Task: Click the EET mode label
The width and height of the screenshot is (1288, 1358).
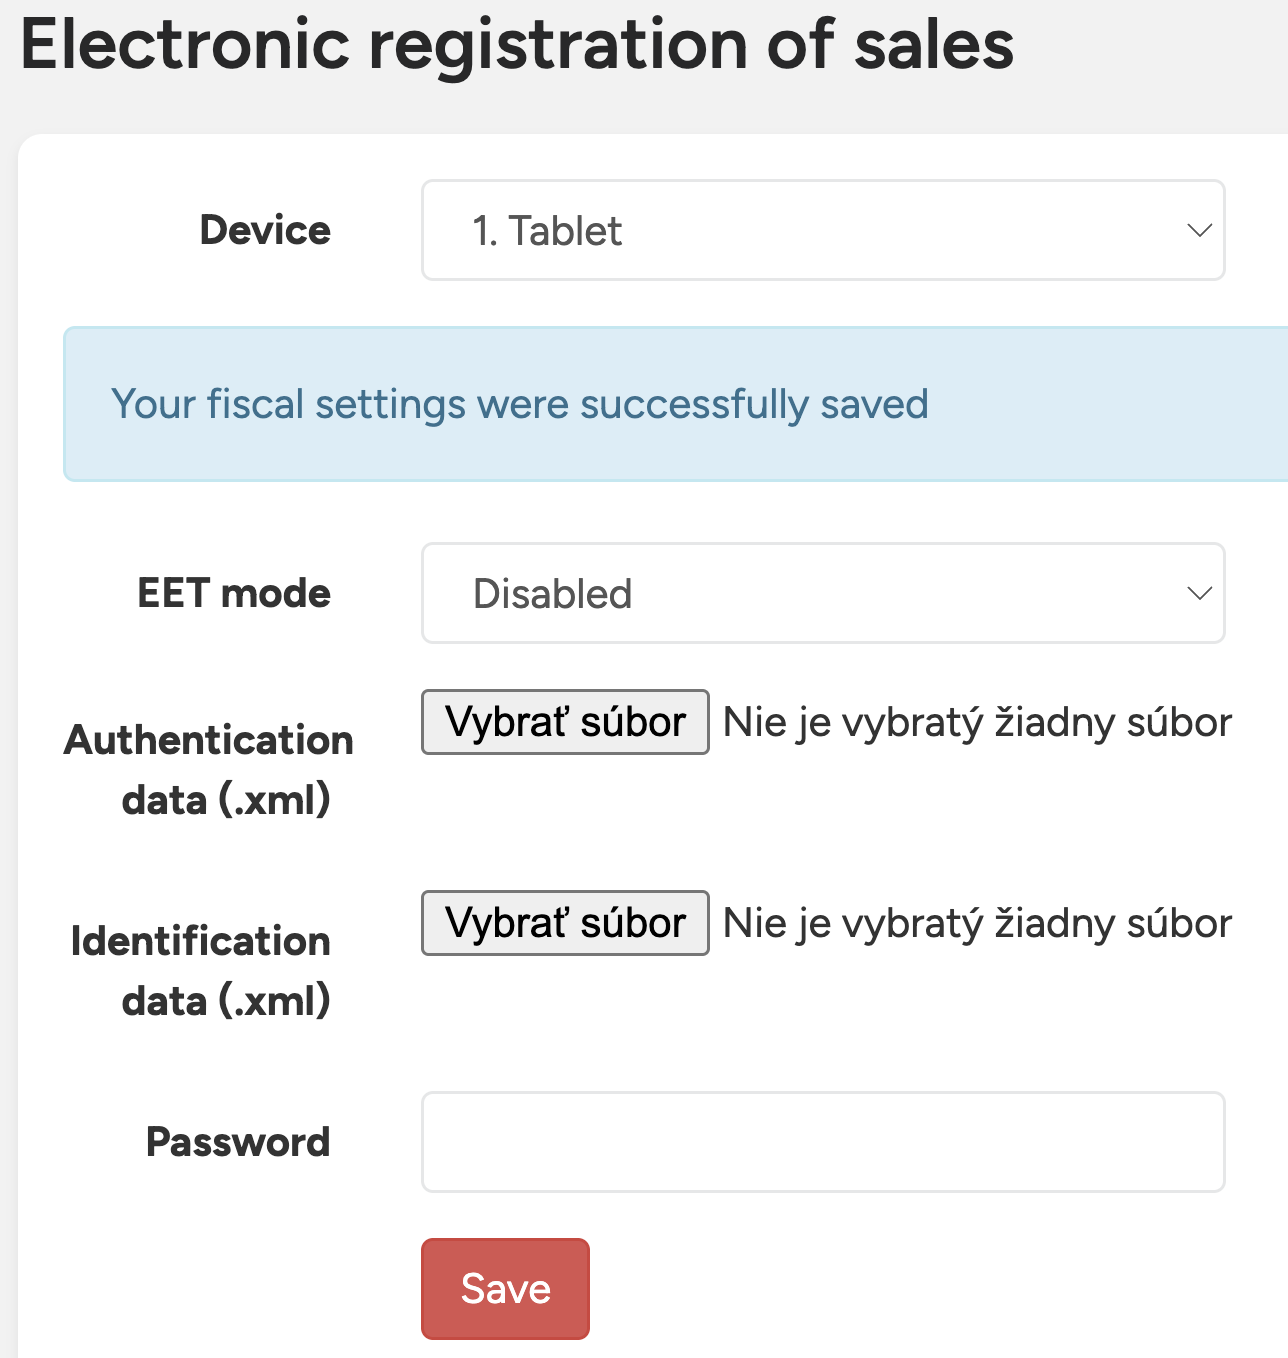Action: click(234, 593)
